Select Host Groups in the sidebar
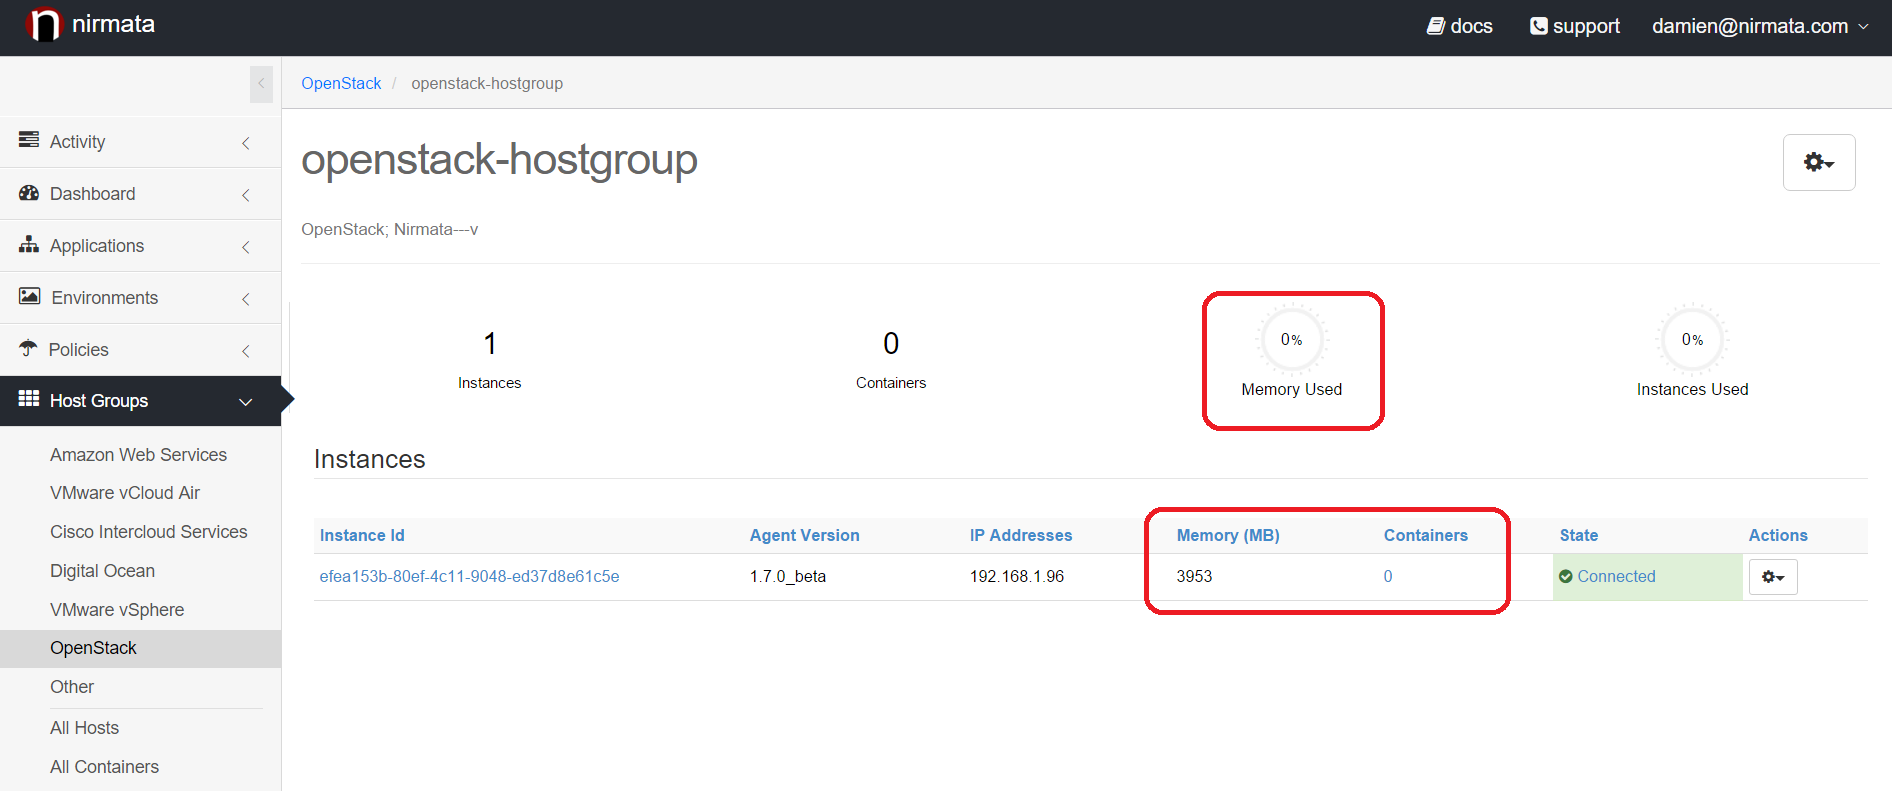The image size is (1892, 791). (140, 401)
